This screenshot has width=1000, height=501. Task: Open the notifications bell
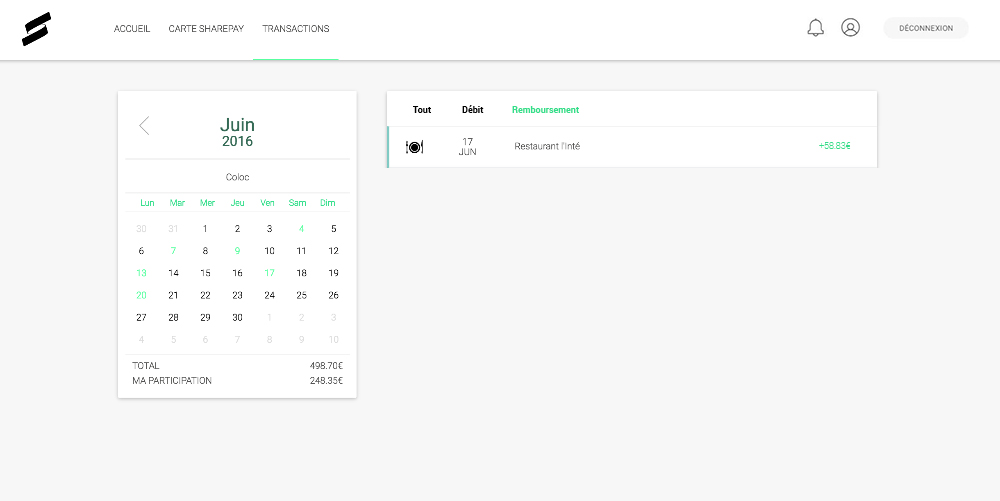[x=815, y=27]
